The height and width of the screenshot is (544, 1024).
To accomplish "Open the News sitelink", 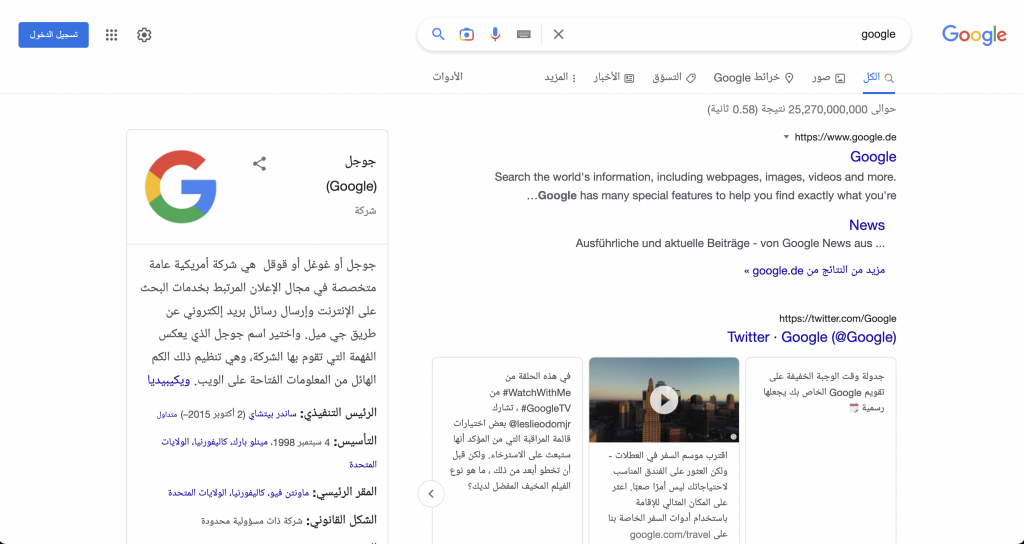I will (867, 225).
